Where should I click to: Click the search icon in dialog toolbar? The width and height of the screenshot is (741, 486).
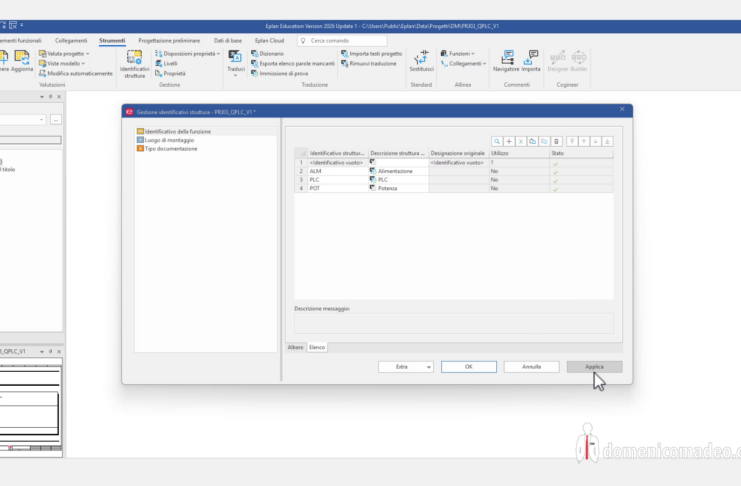497,142
